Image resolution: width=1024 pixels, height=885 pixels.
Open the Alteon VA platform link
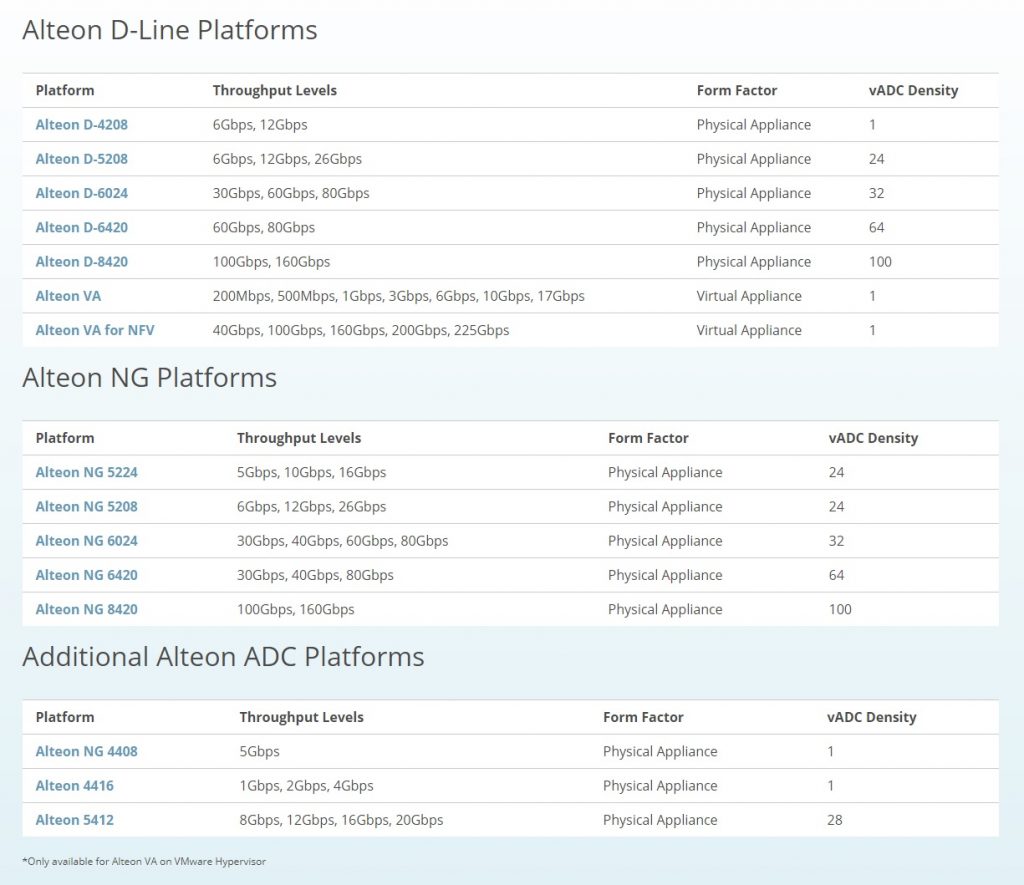(69, 296)
